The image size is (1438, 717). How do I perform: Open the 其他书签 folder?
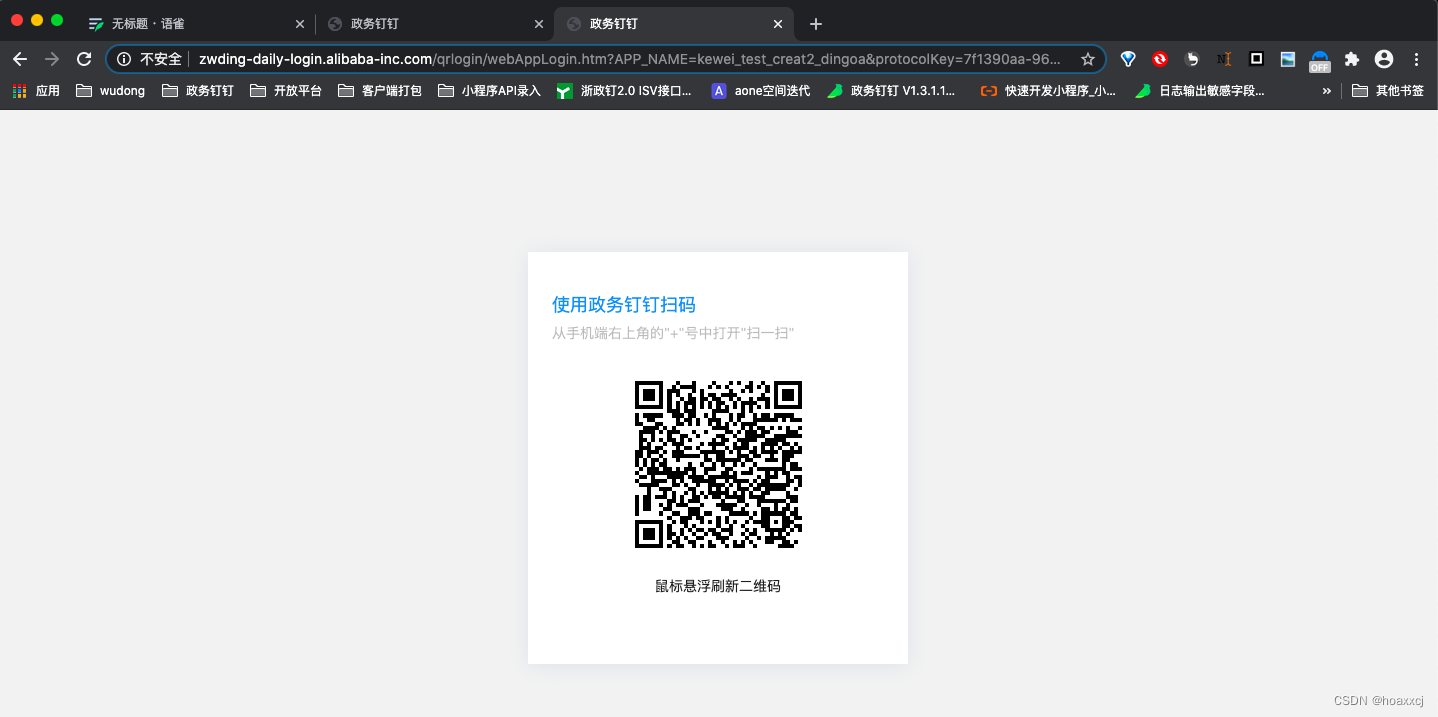tap(1388, 91)
